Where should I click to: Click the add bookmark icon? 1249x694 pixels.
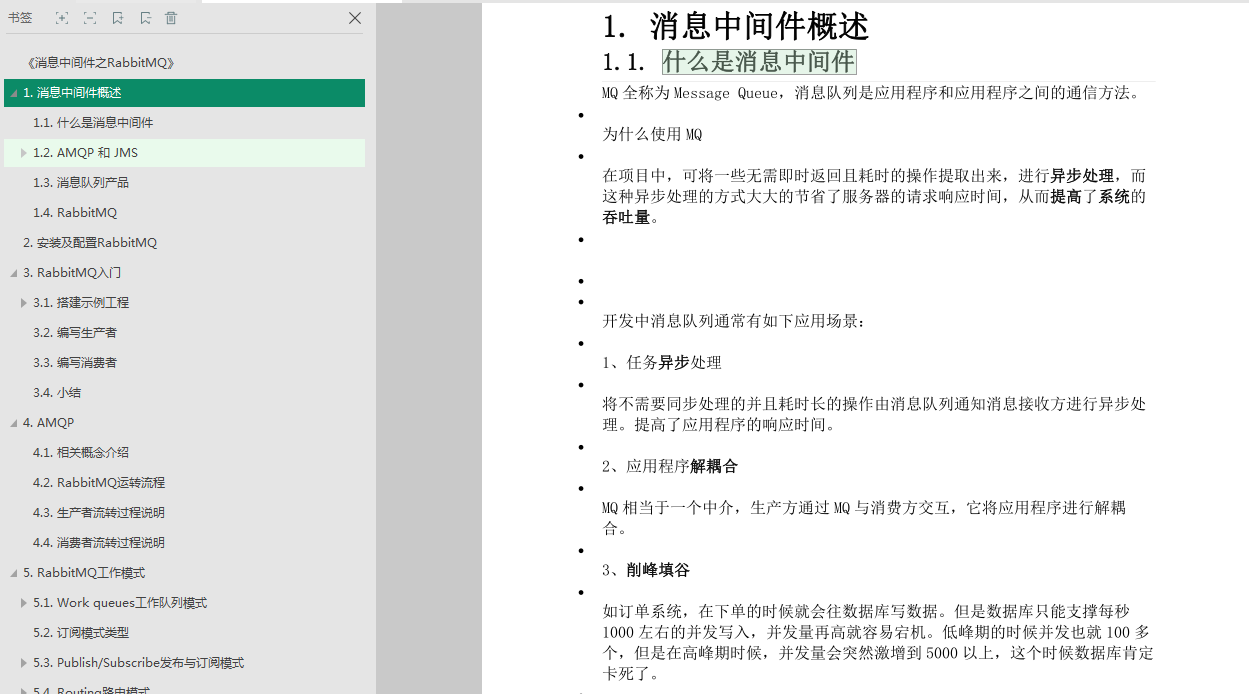117,18
